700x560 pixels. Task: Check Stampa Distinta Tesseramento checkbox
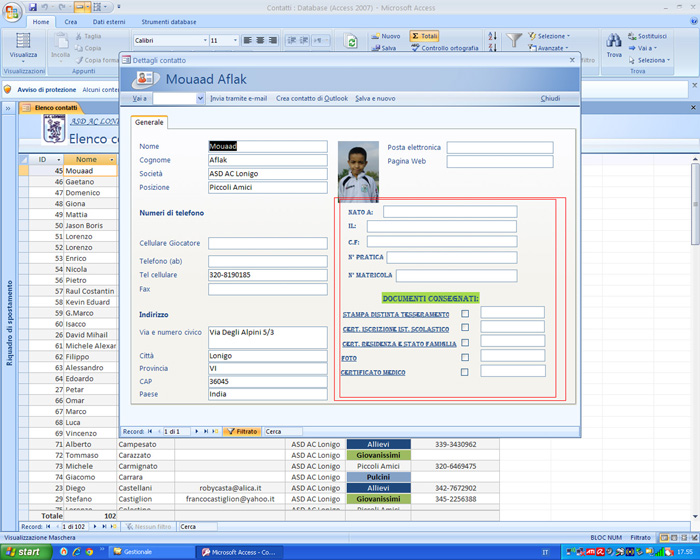[x=465, y=314]
